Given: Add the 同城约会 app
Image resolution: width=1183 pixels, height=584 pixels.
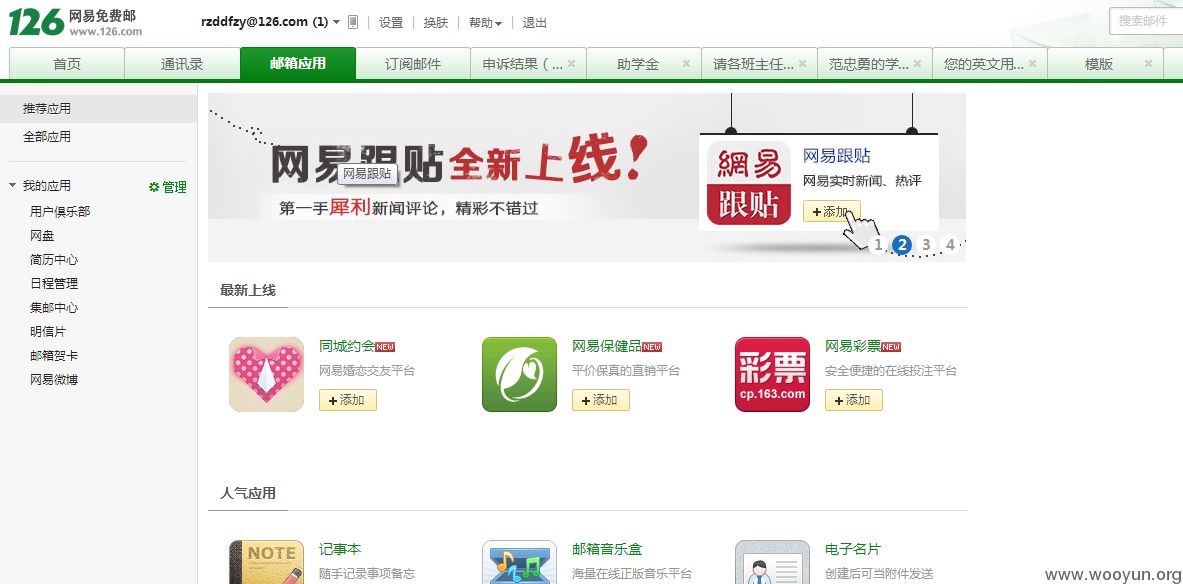Looking at the screenshot, I should tap(348, 400).
